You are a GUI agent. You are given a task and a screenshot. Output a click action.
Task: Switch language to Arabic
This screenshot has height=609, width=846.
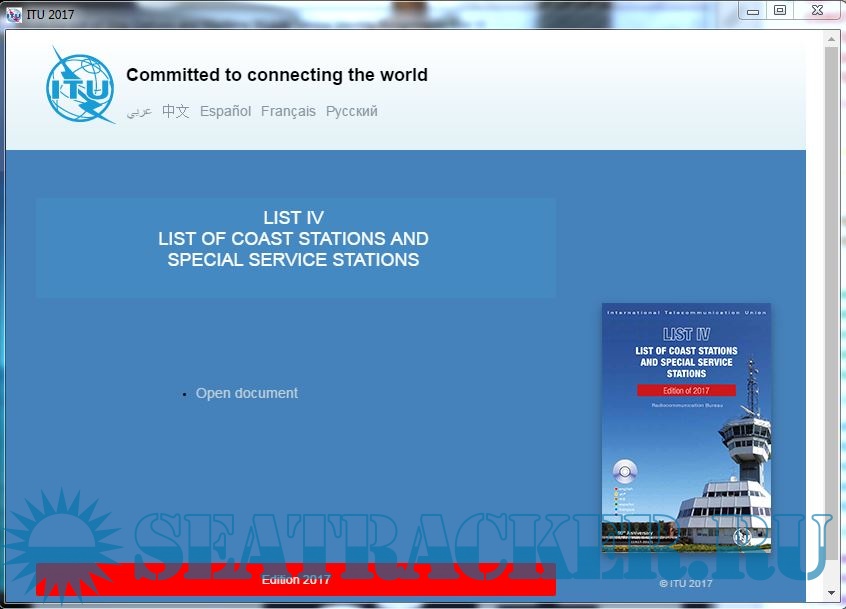coord(139,112)
